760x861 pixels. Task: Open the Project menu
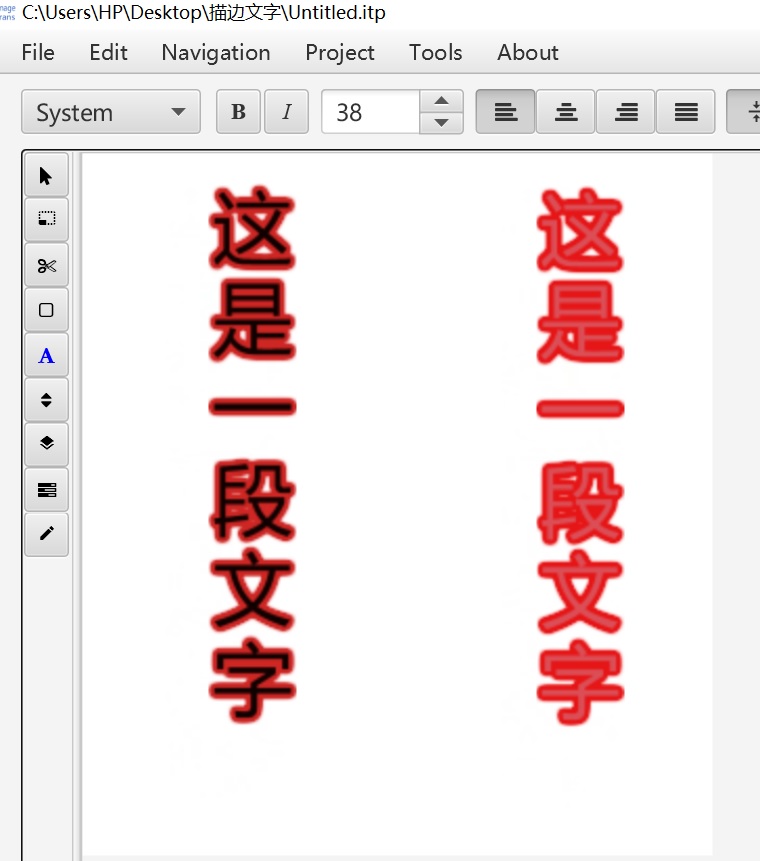(340, 52)
